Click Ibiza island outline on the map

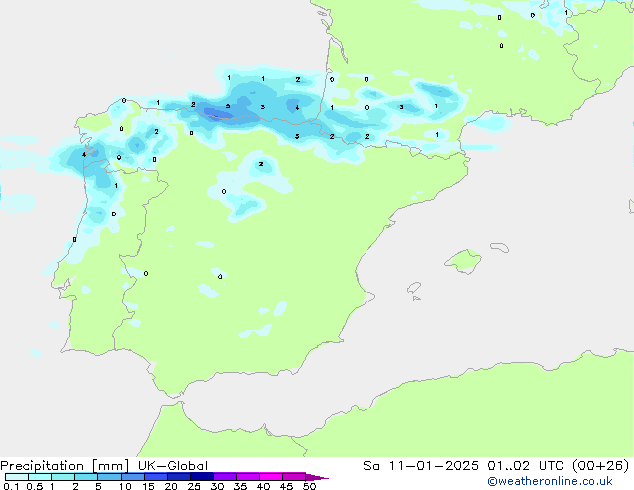tap(414, 288)
